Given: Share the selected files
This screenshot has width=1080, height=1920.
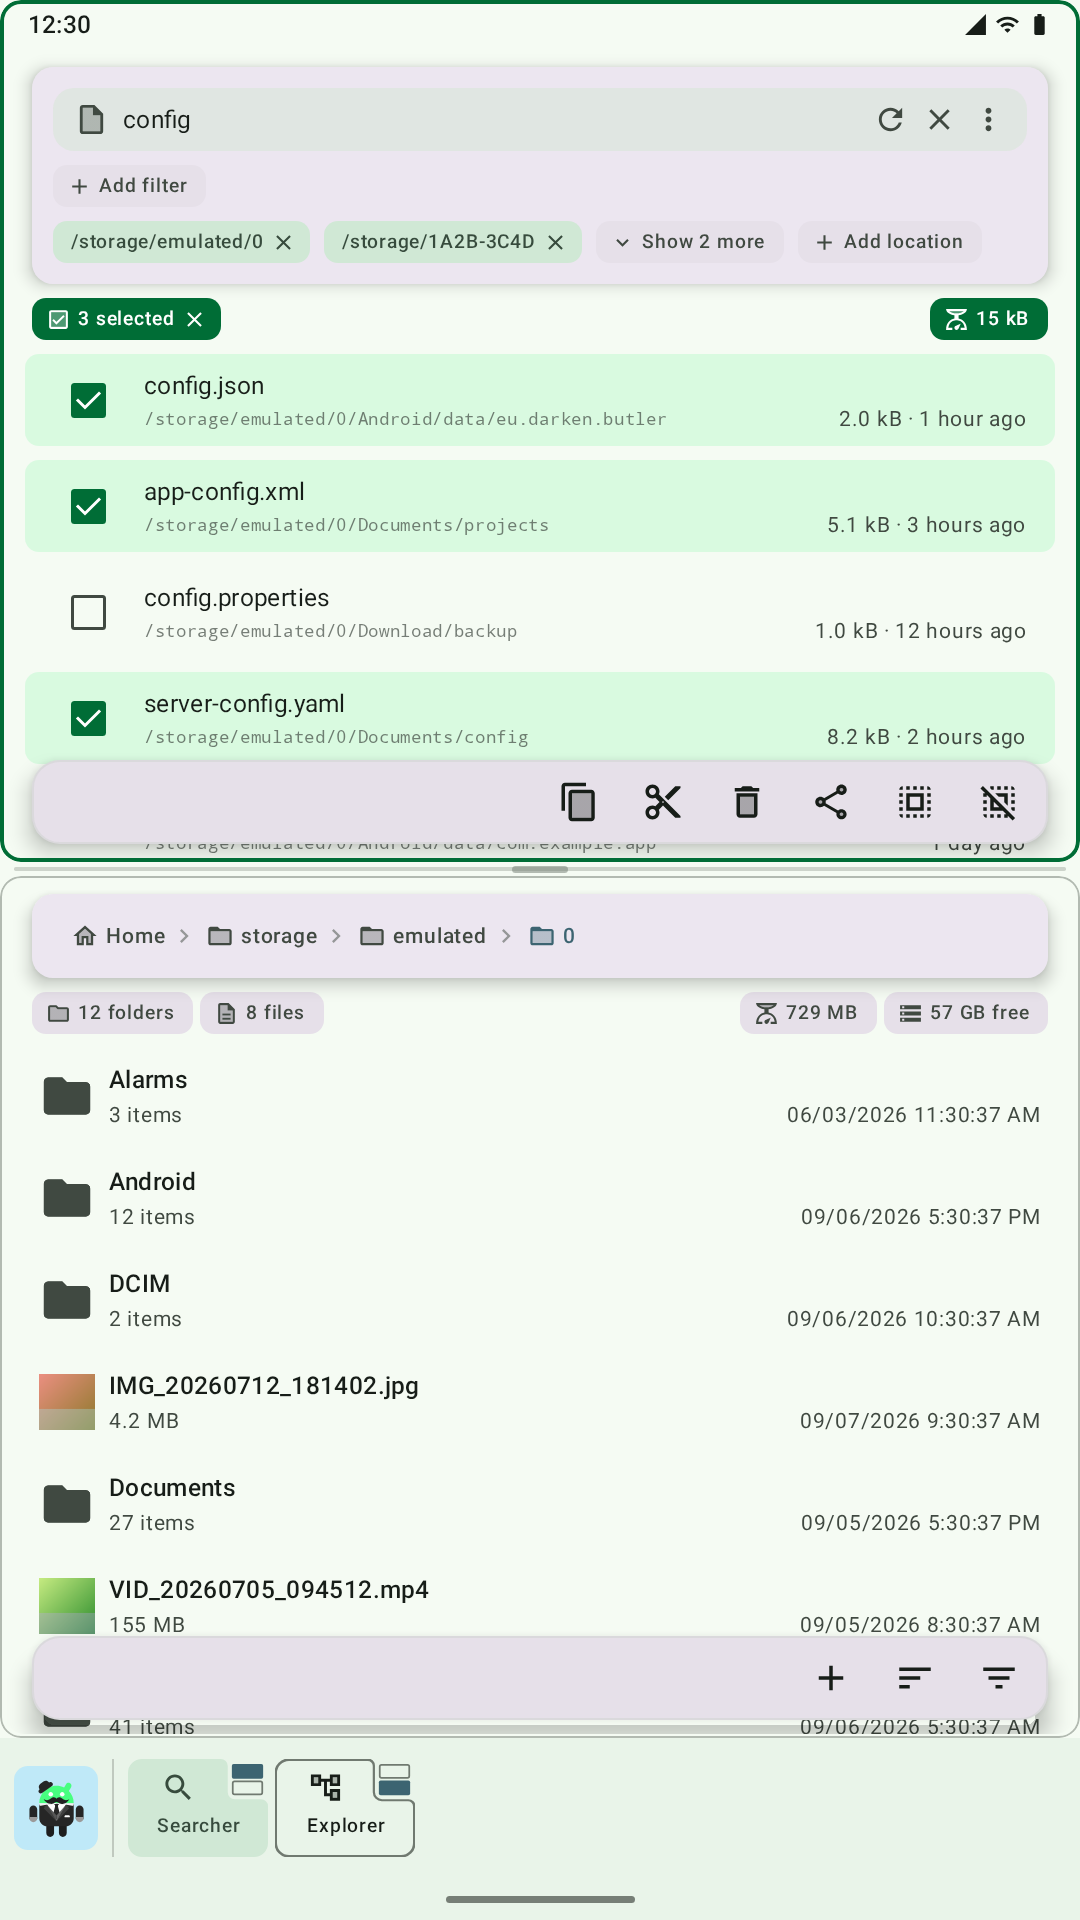Looking at the screenshot, I should click(830, 802).
